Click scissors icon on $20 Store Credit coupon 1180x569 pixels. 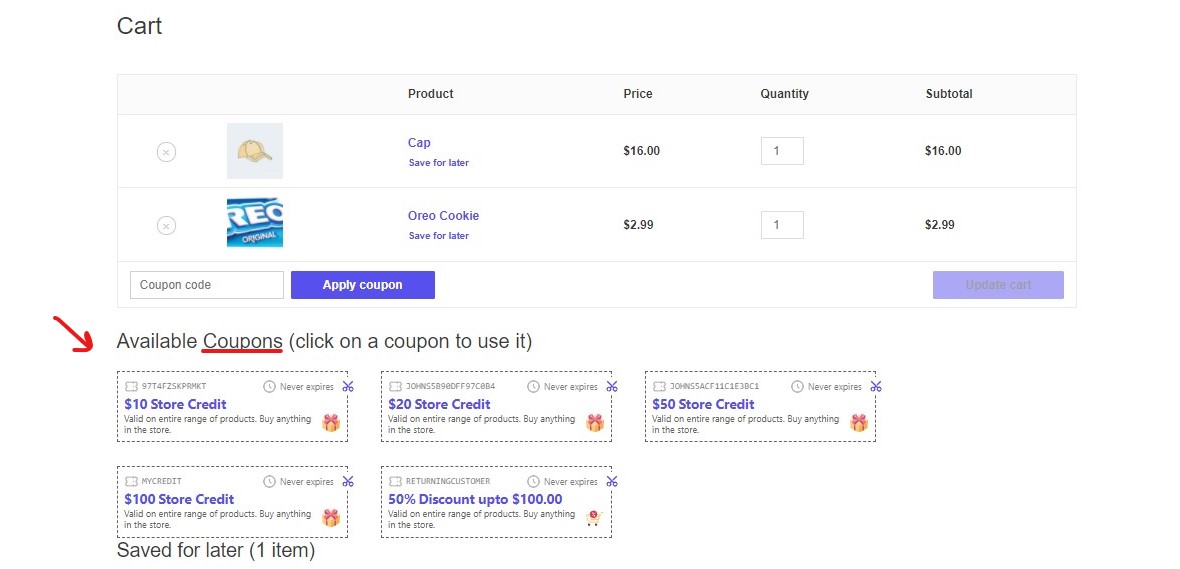coord(612,386)
